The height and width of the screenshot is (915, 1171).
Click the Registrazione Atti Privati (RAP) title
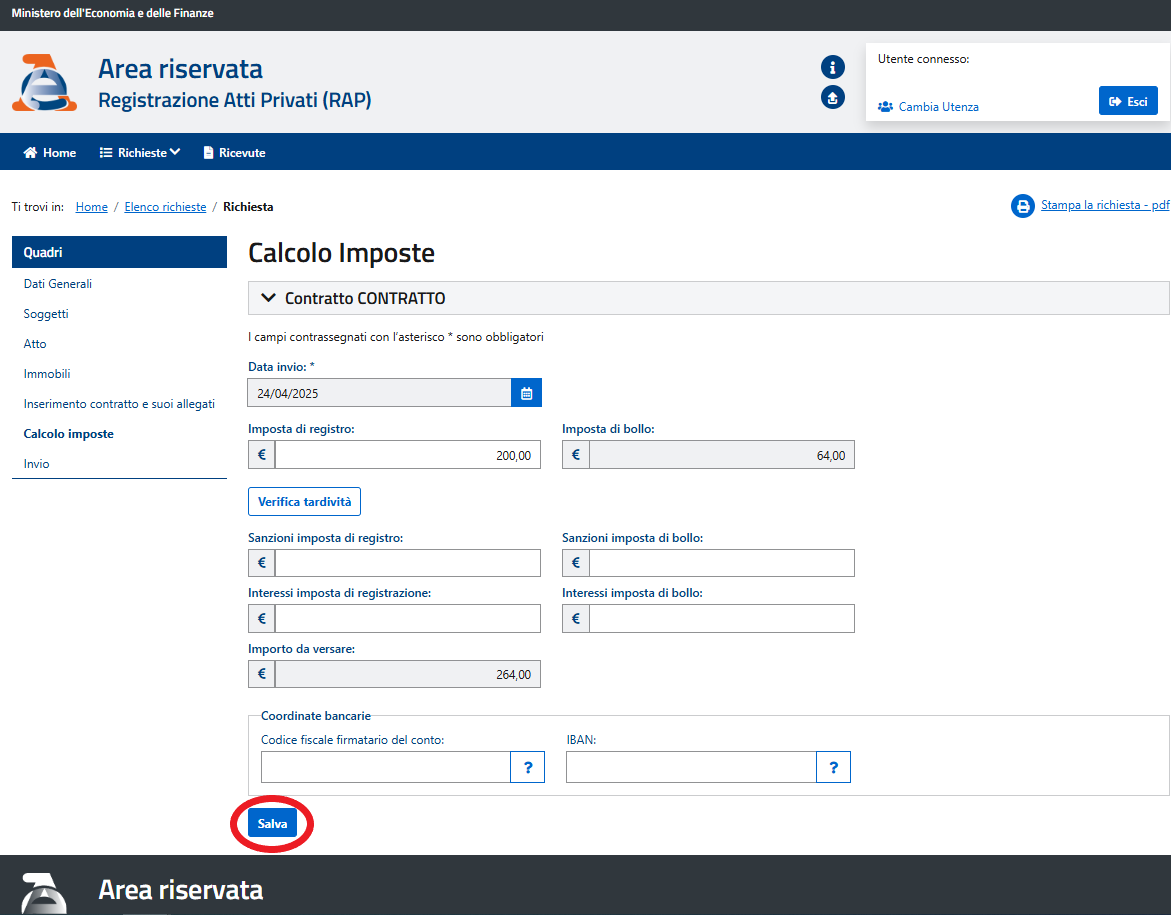pos(234,100)
